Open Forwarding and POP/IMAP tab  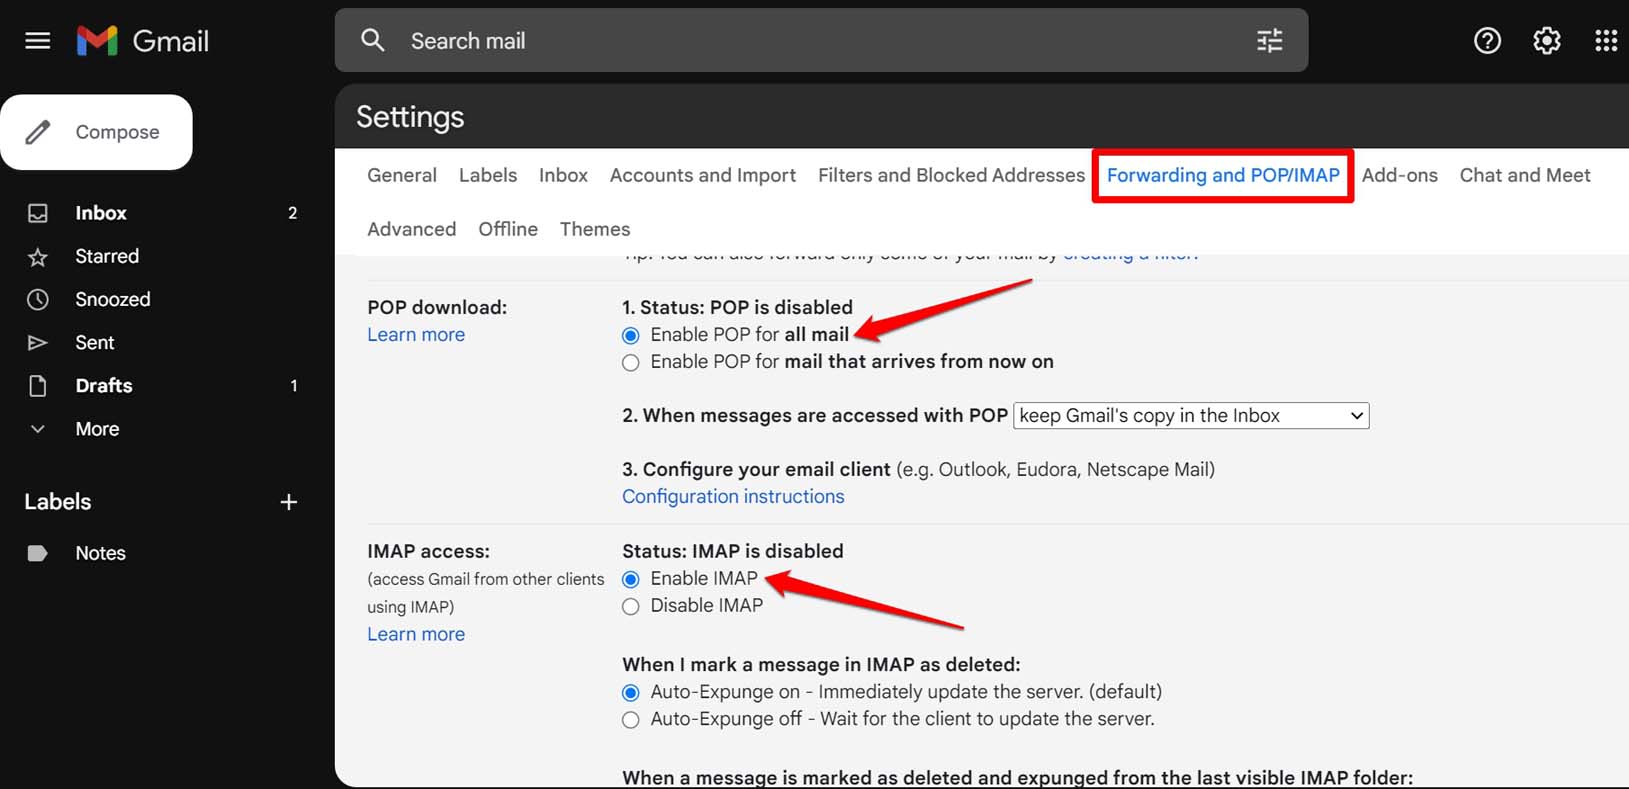click(1223, 175)
